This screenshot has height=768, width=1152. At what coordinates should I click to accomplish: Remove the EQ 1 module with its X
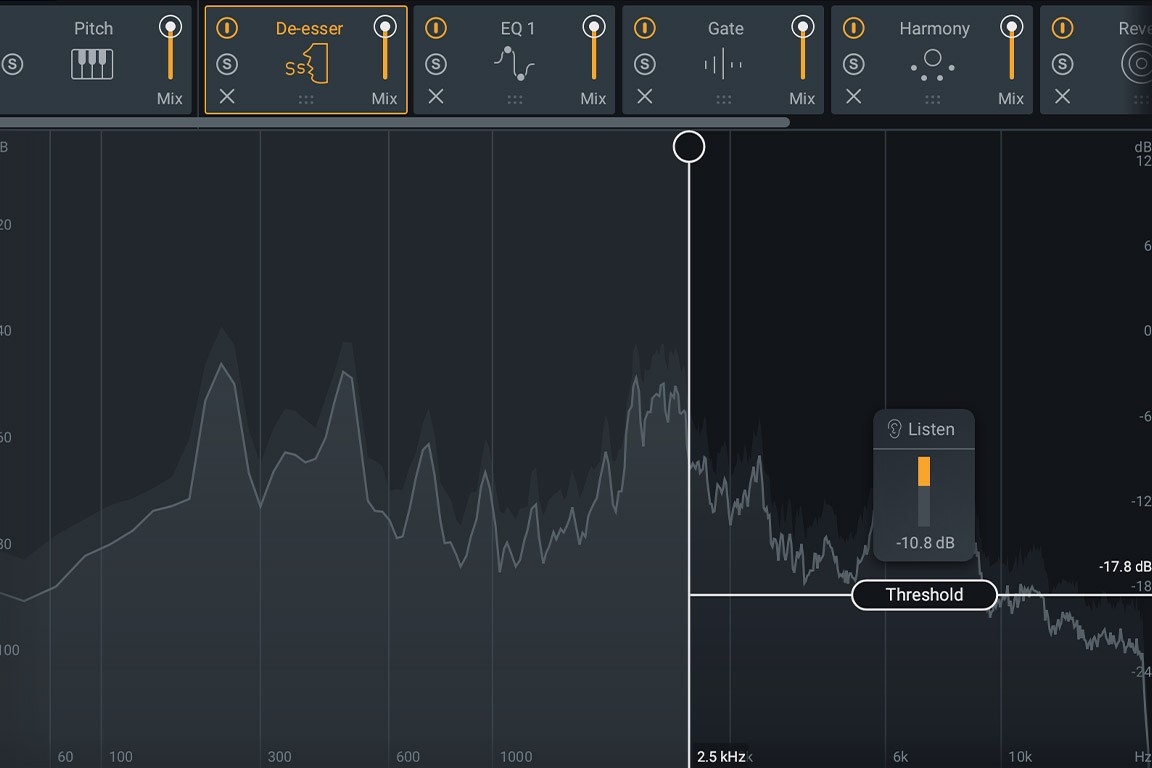pos(435,97)
